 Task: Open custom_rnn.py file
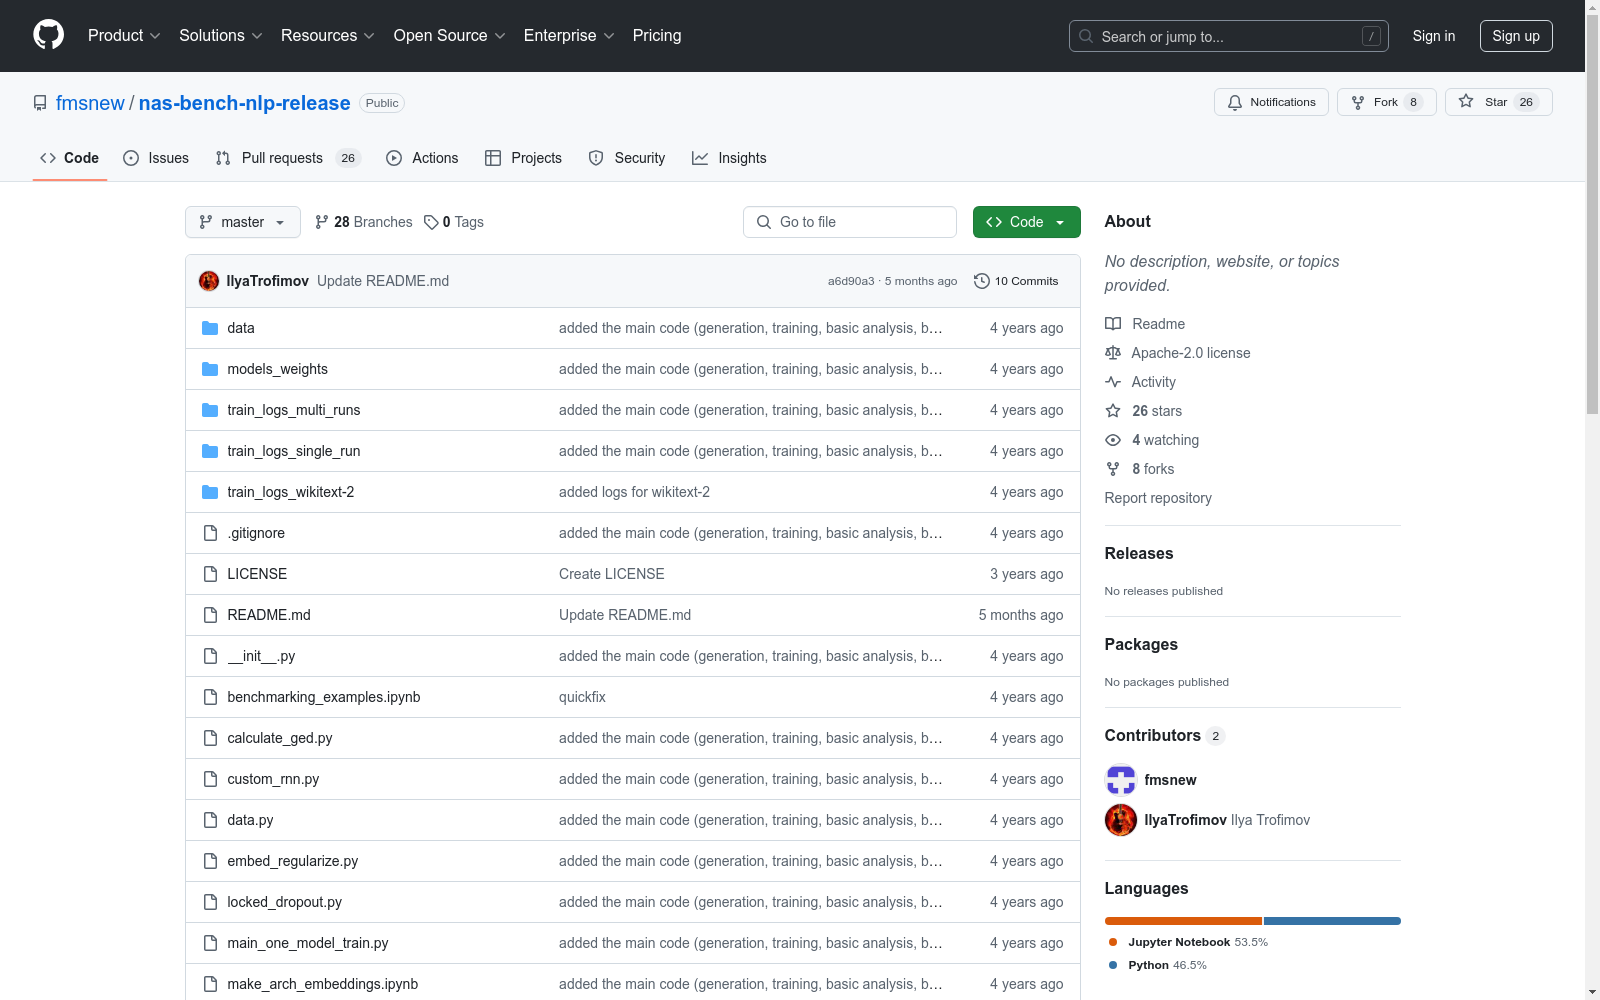click(273, 779)
